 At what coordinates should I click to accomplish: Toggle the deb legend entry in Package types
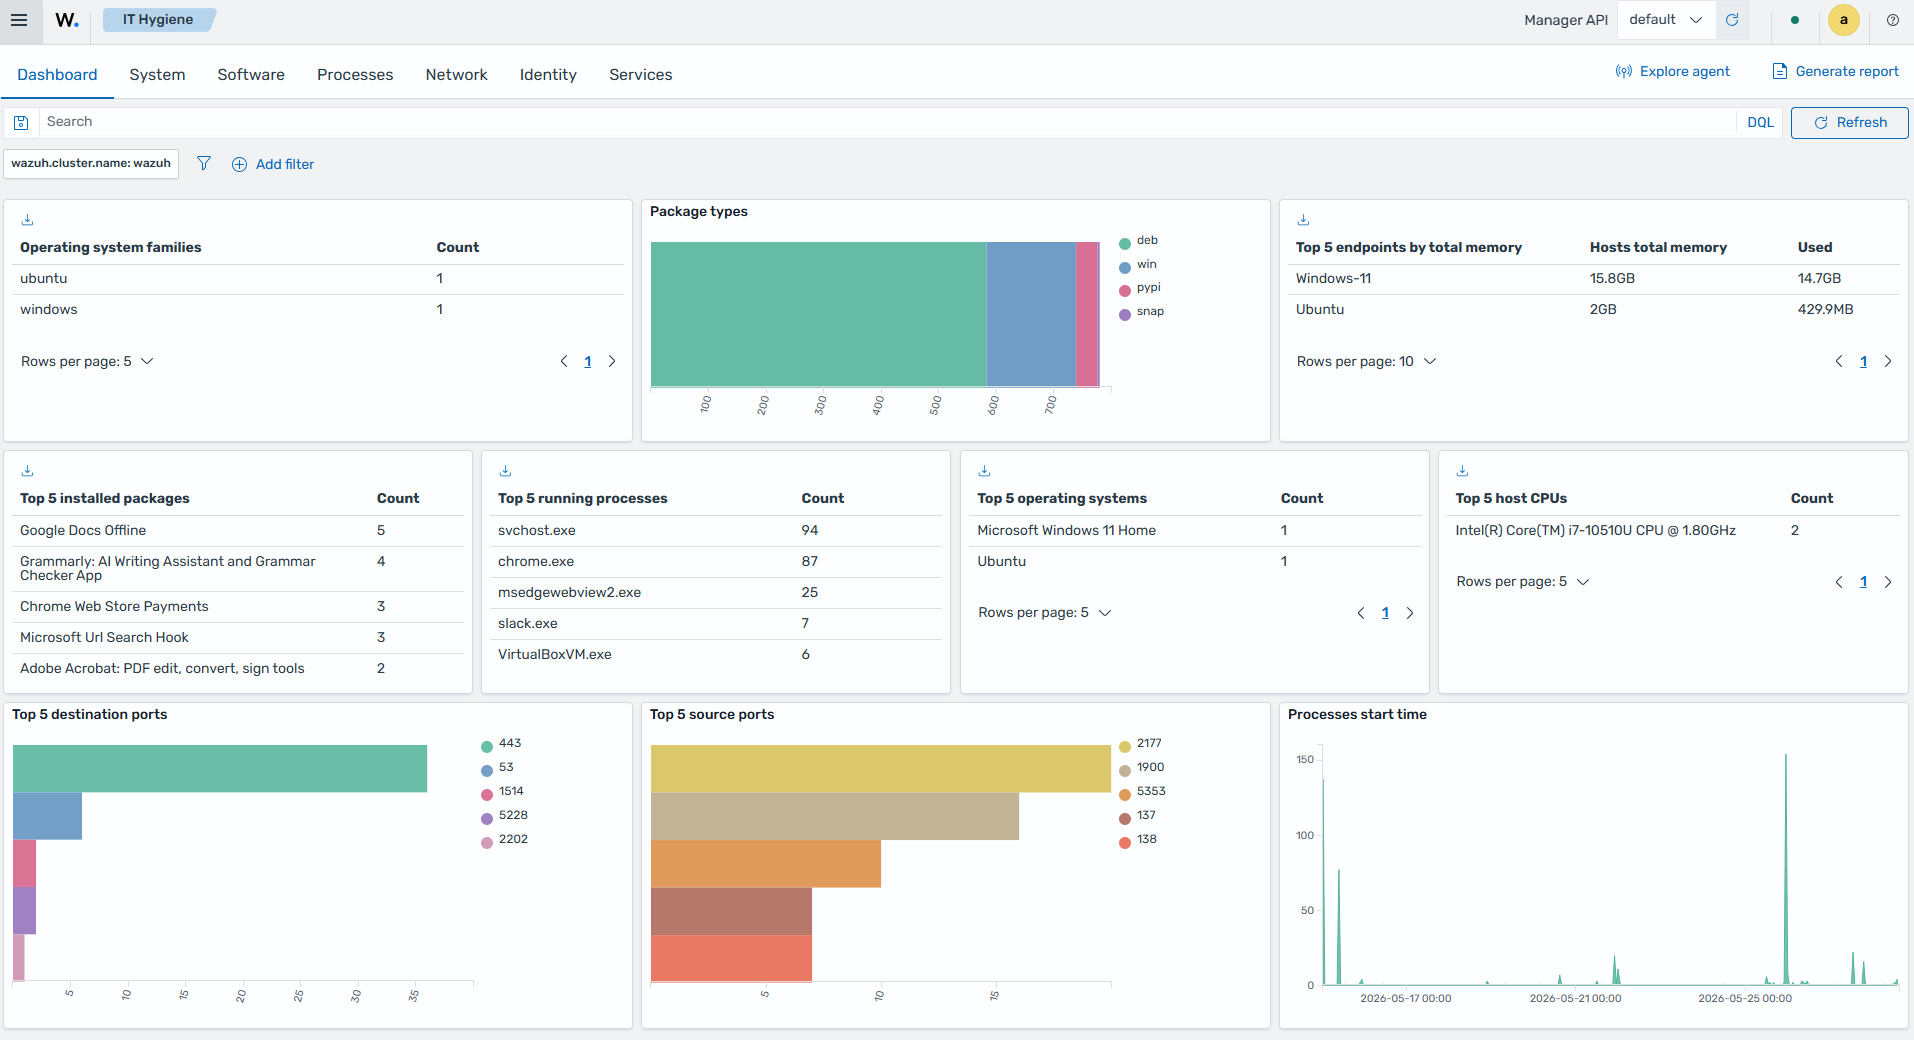point(1139,241)
